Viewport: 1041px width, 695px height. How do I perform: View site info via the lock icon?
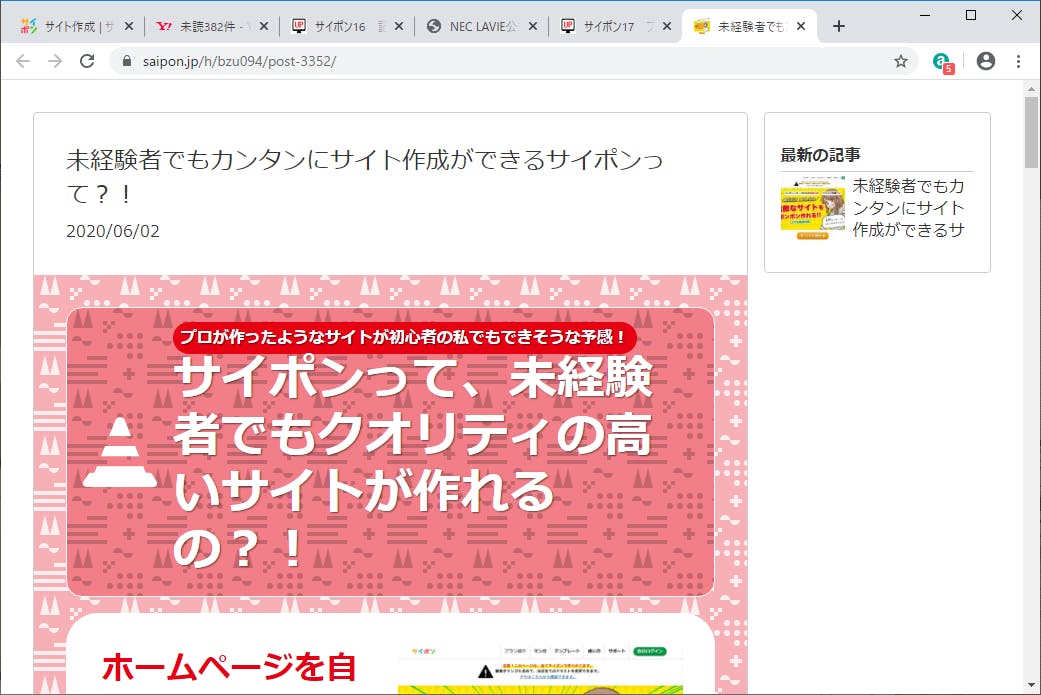127,61
